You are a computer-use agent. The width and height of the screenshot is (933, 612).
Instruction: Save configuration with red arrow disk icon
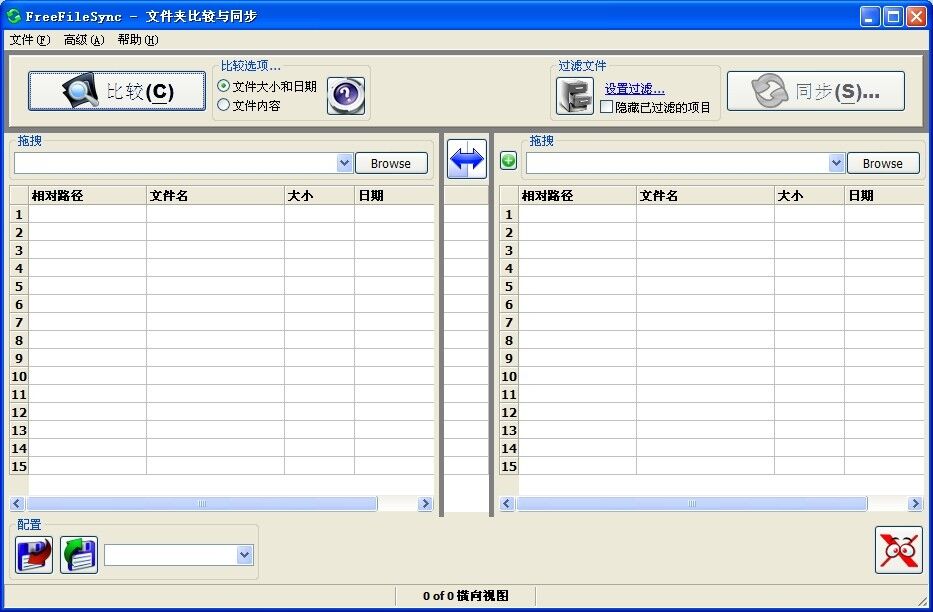pyautogui.click(x=34, y=555)
